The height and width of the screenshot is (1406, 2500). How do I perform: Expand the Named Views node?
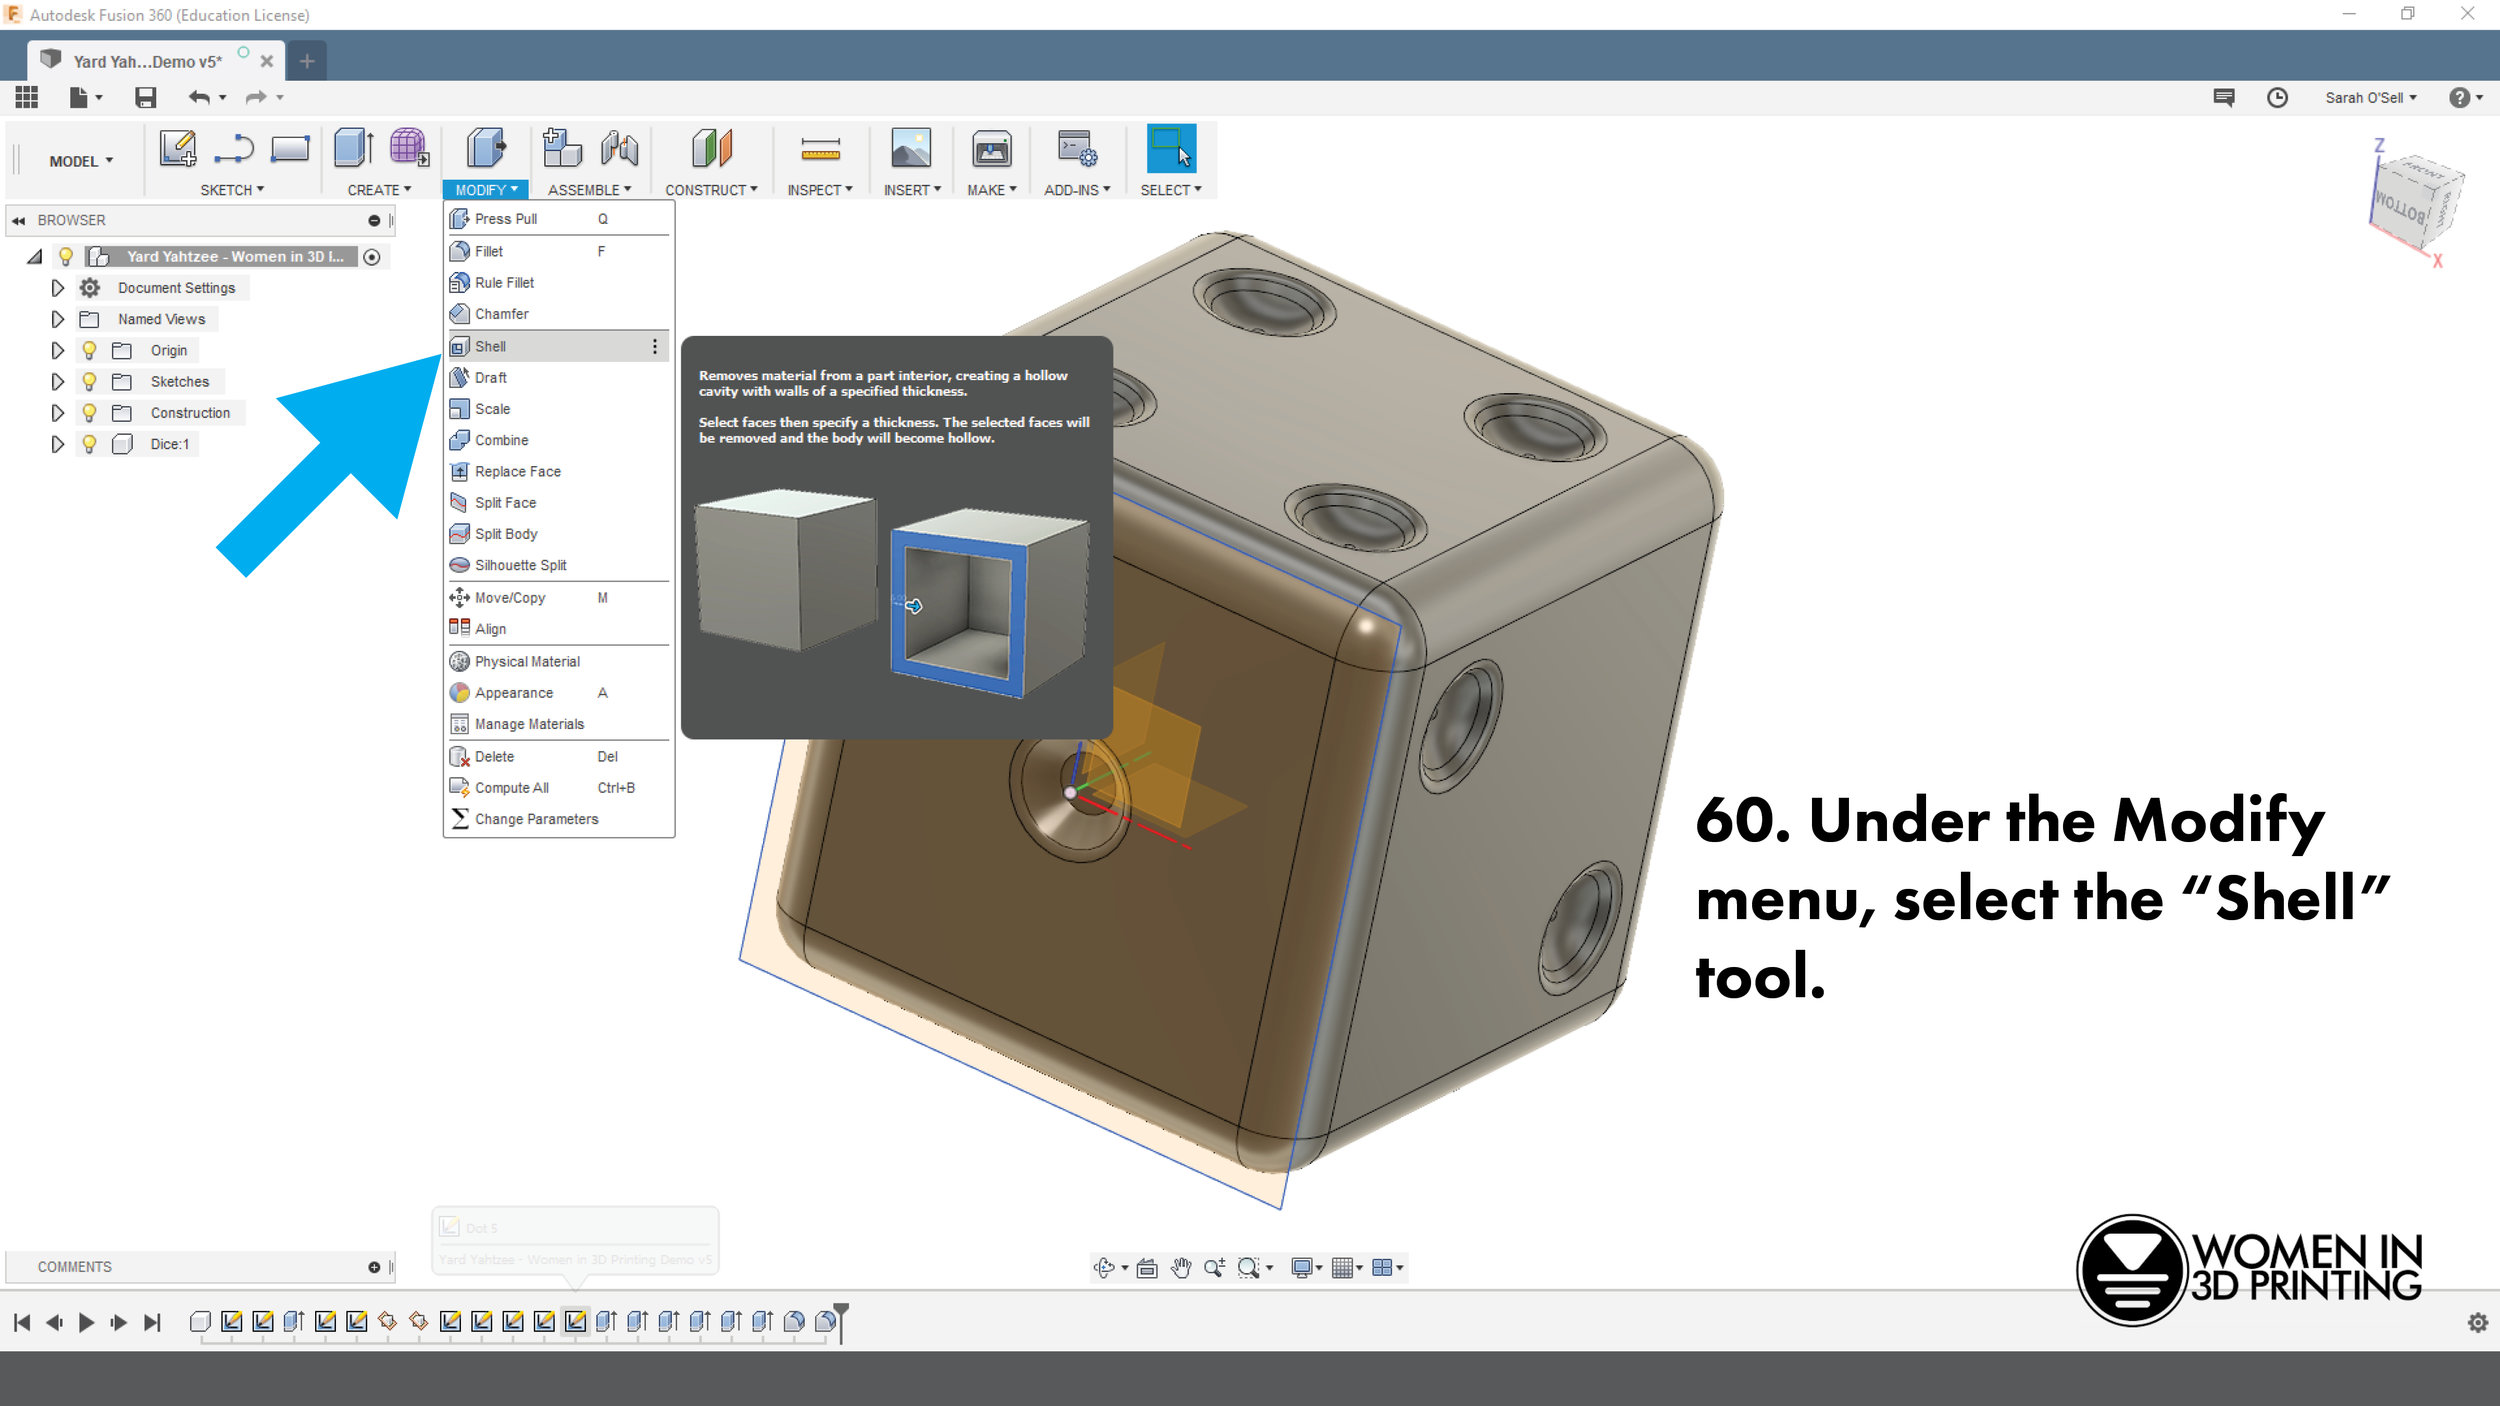click(x=58, y=319)
